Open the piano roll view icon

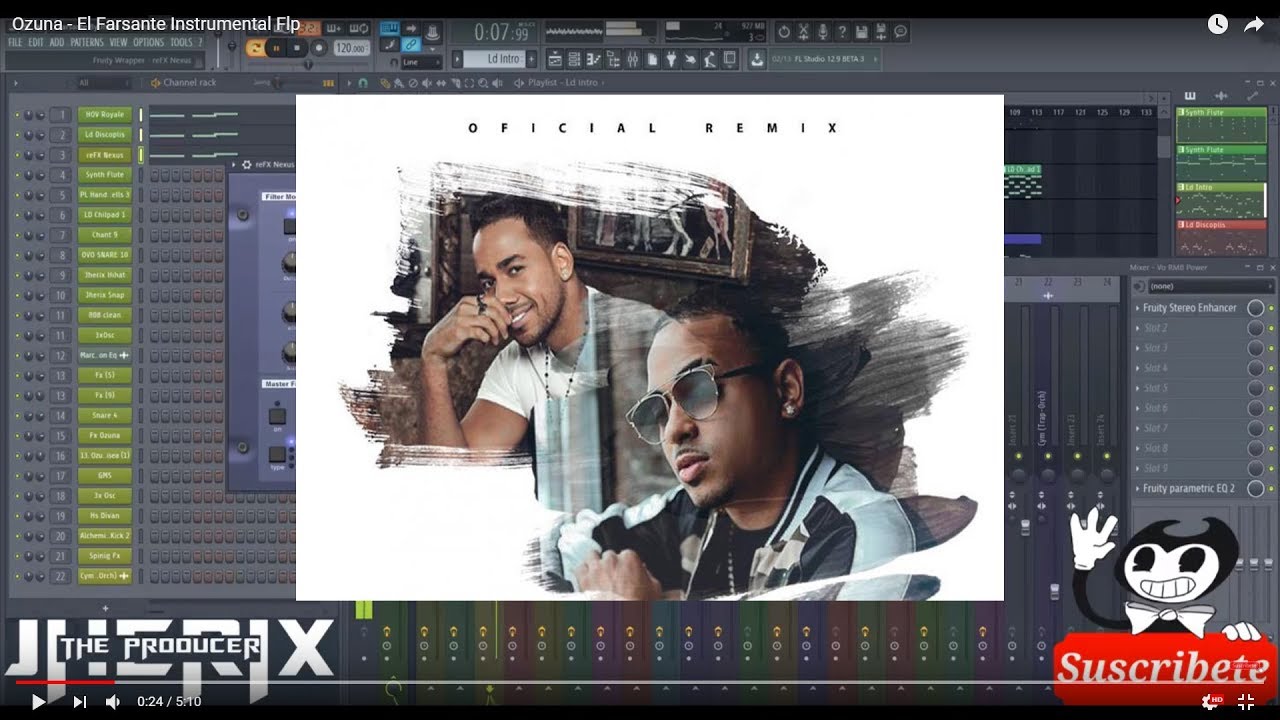click(594, 59)
